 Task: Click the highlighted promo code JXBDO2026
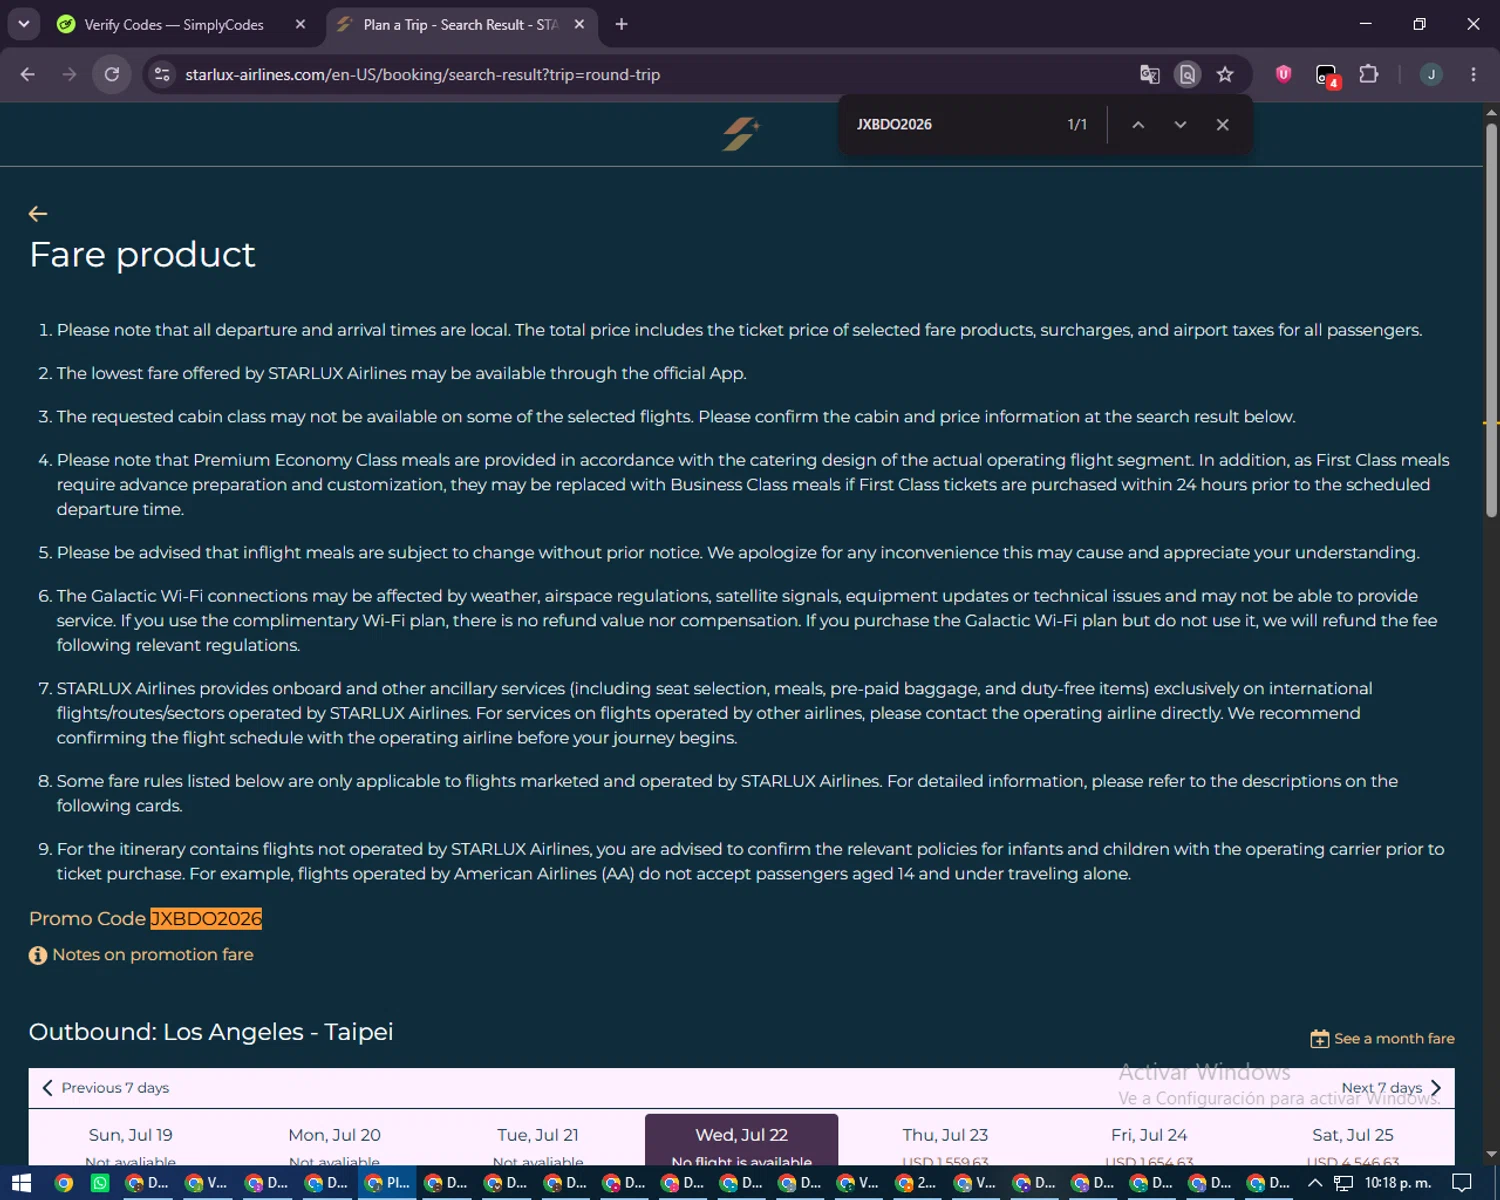pyautogui.click(x=206, y=918)
